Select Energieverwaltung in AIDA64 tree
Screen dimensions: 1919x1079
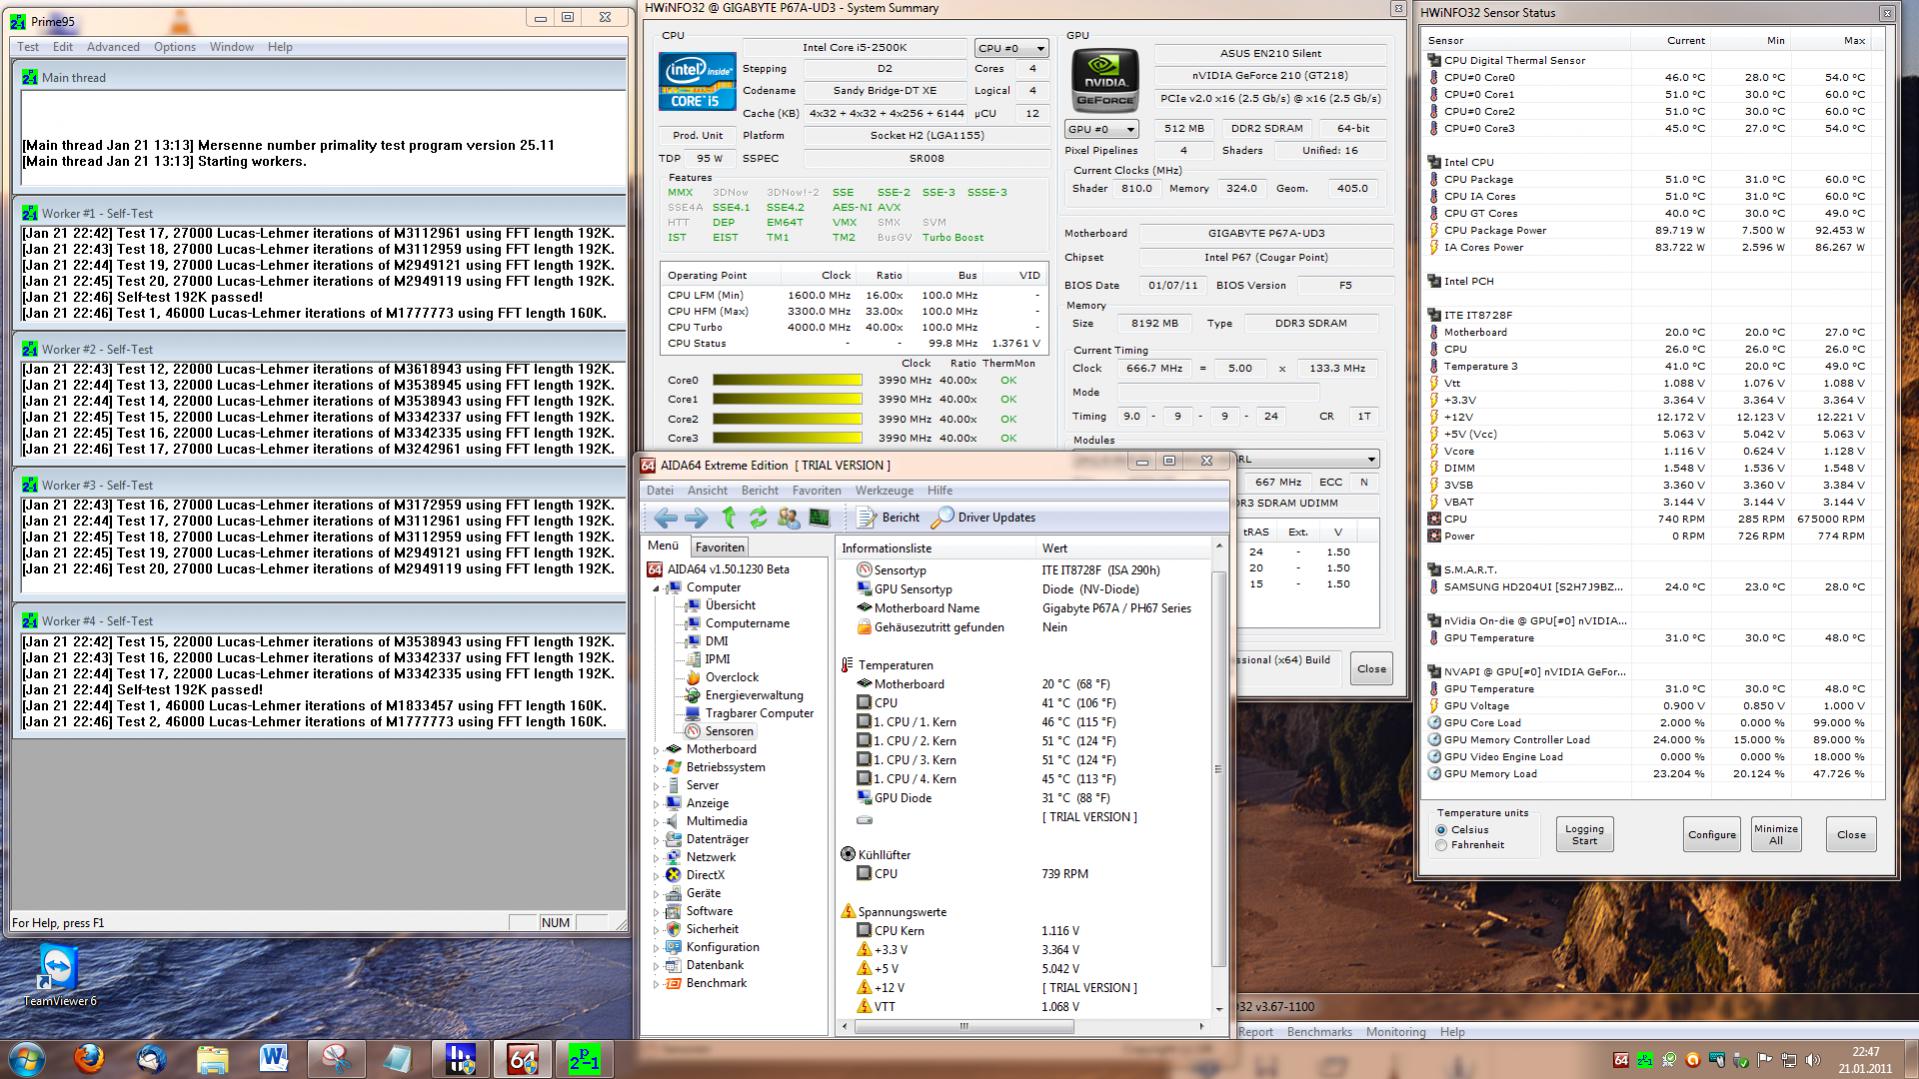click(754, 696)
